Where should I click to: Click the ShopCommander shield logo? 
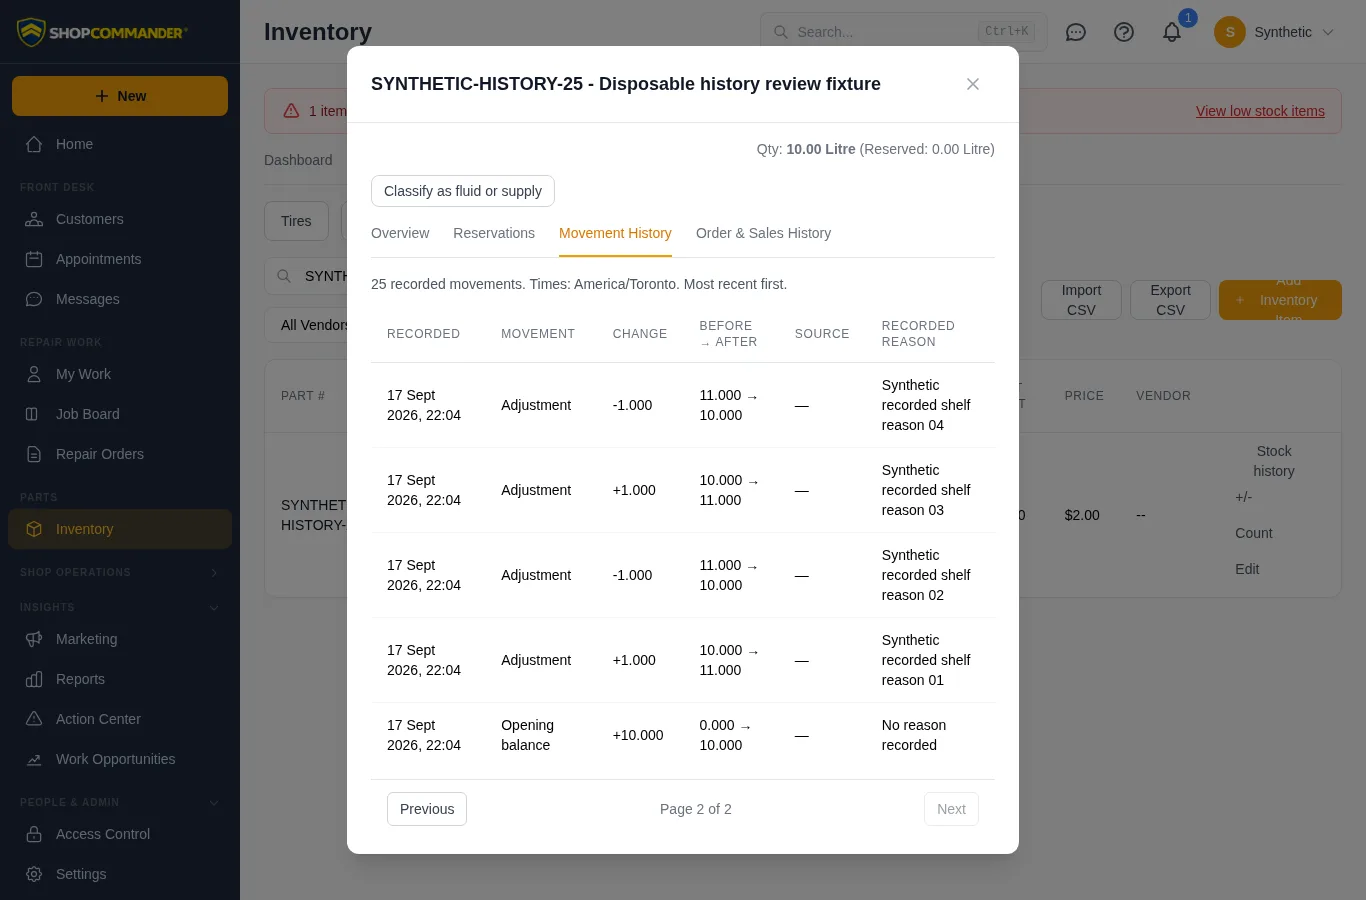click(31, 32)
